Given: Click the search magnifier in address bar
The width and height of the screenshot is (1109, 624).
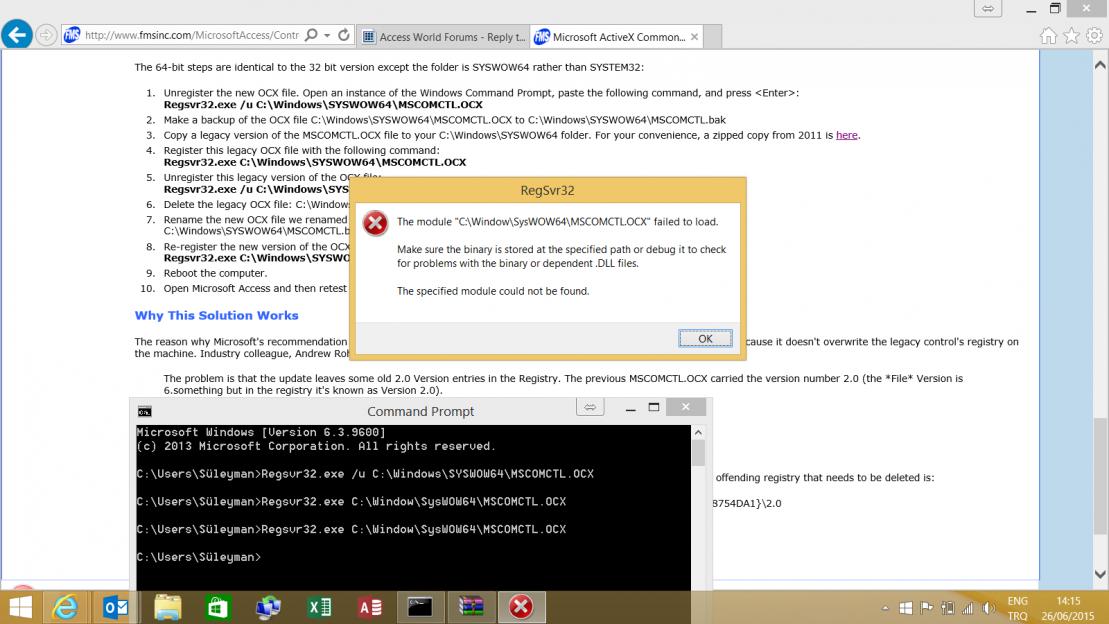Looking at the screenshot, I should point(311,35).
